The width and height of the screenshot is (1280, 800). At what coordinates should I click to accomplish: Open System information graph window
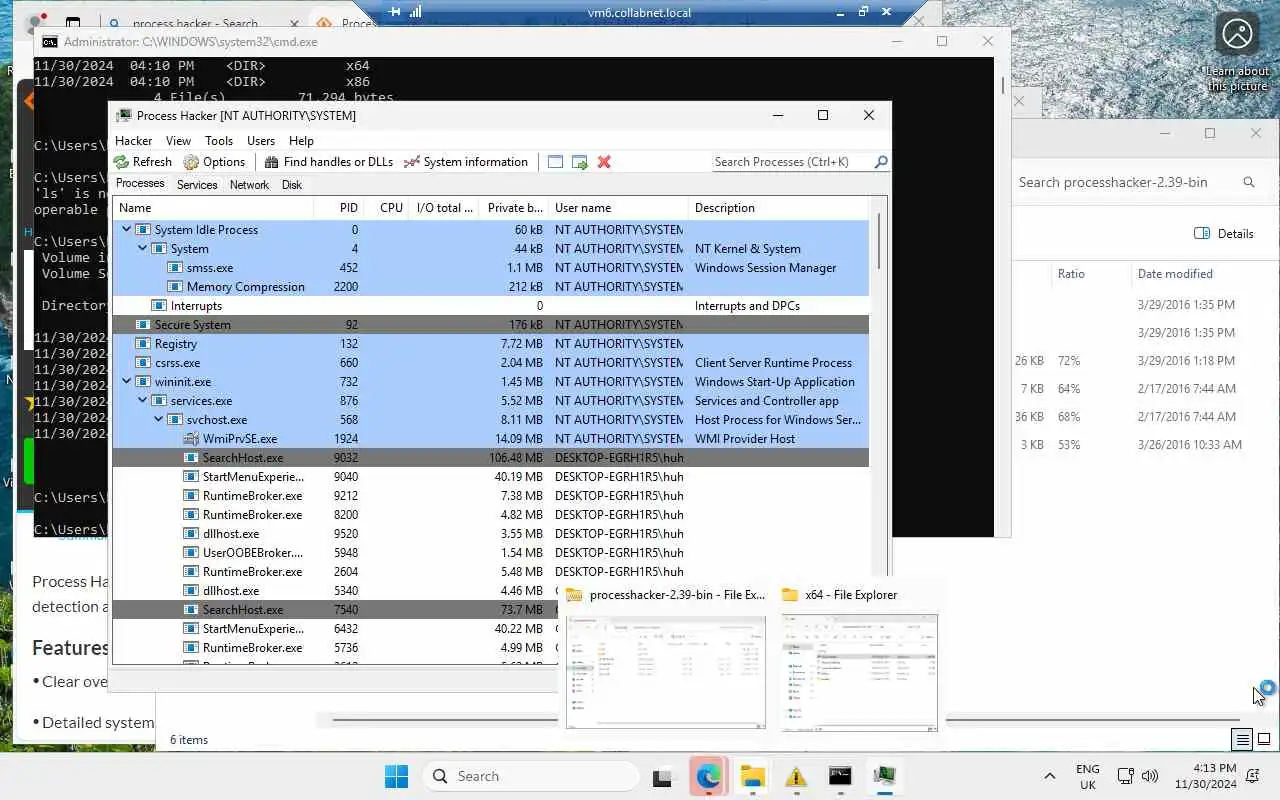pyautogui.click(x=465, y=162)
